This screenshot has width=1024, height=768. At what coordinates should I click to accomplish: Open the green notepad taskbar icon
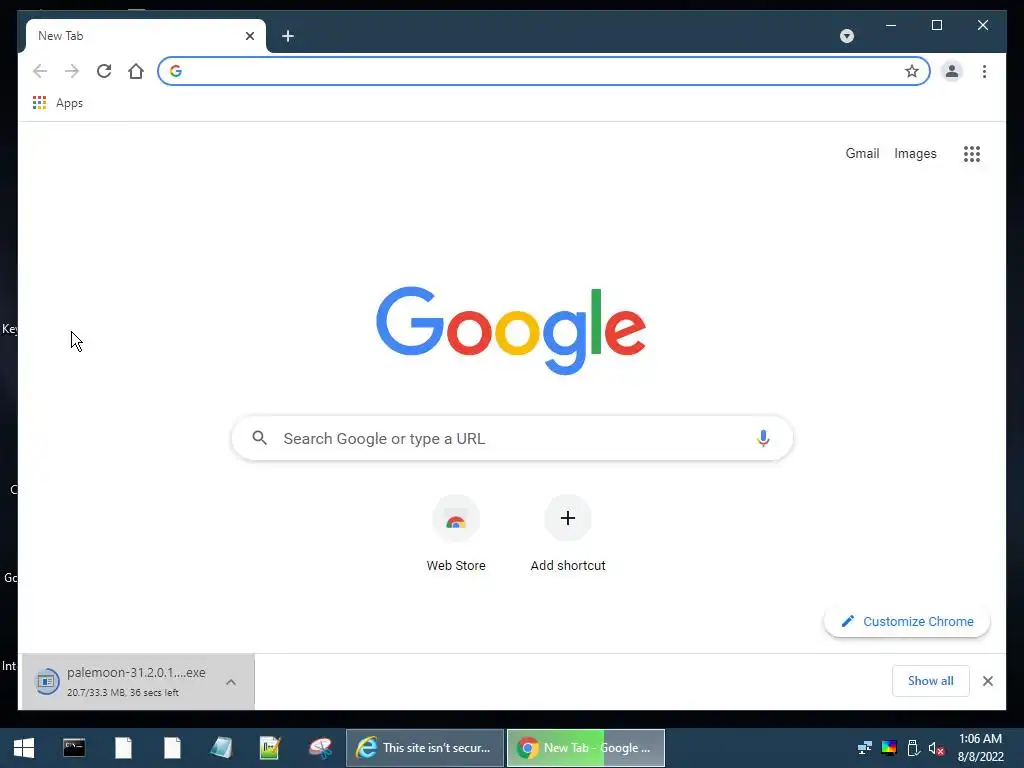click(270, 748)
